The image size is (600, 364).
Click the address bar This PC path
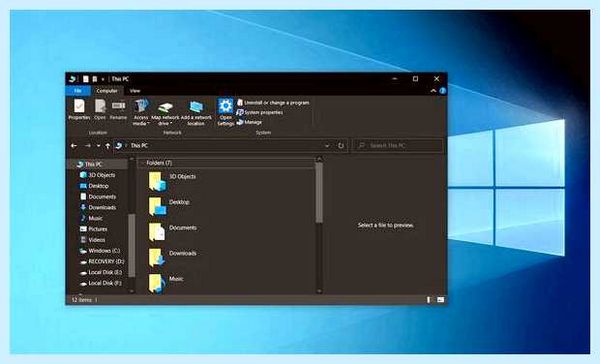(x=139, y=145)
